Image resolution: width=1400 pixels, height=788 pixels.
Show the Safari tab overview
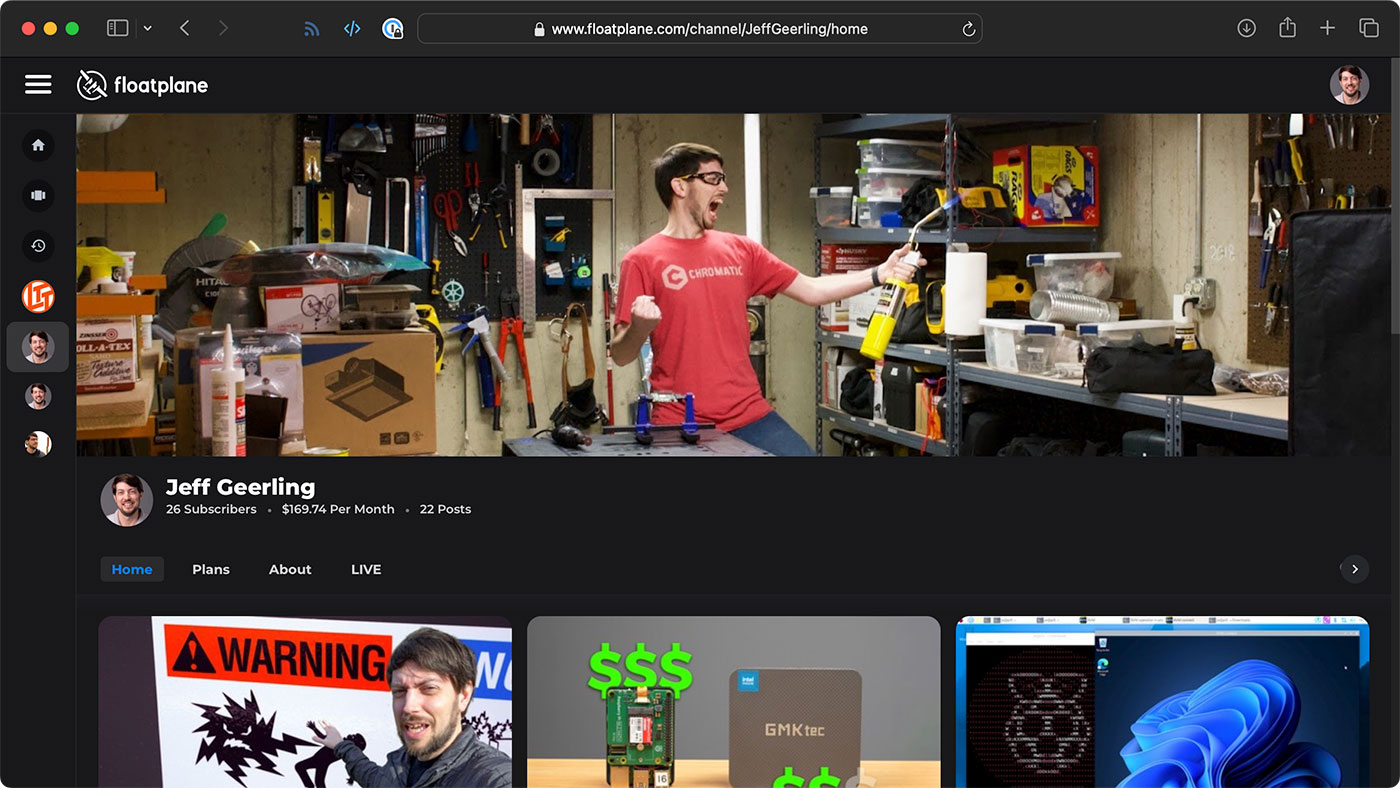(1368, 28)
